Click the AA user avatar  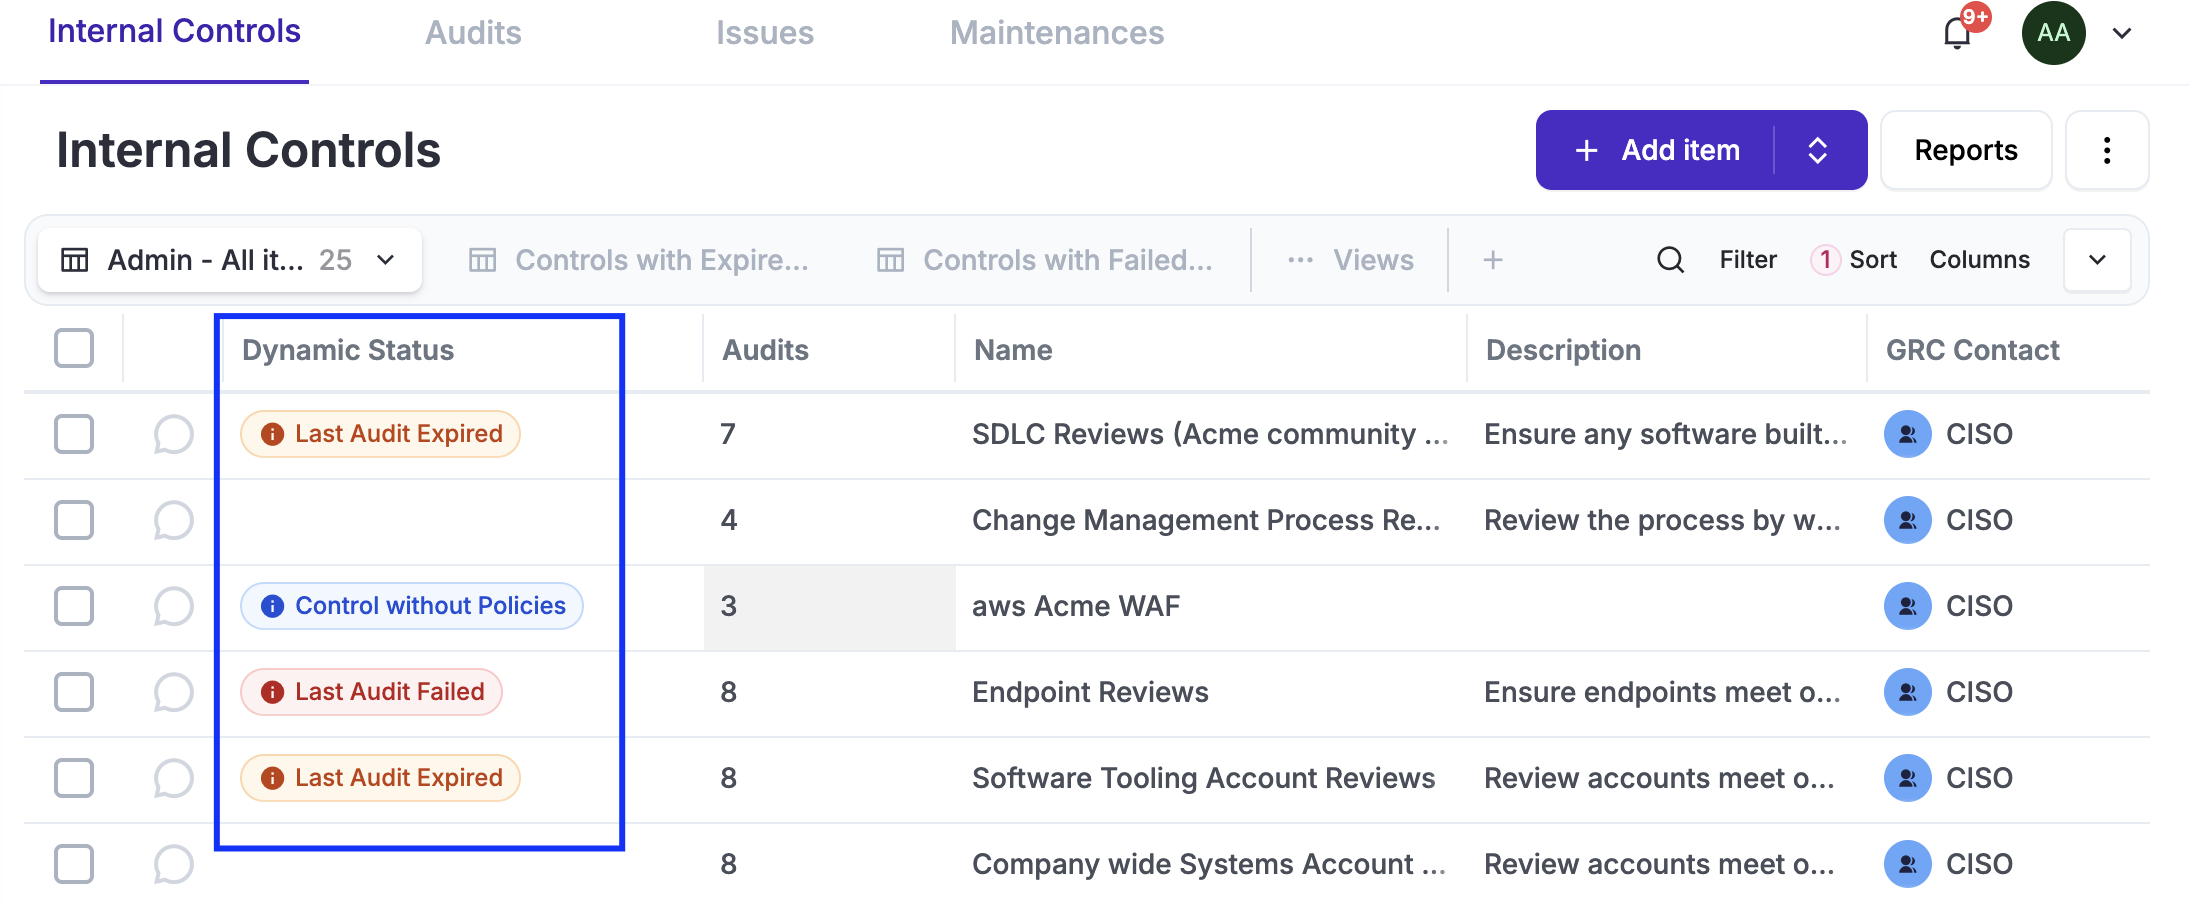coord(2053,34)
